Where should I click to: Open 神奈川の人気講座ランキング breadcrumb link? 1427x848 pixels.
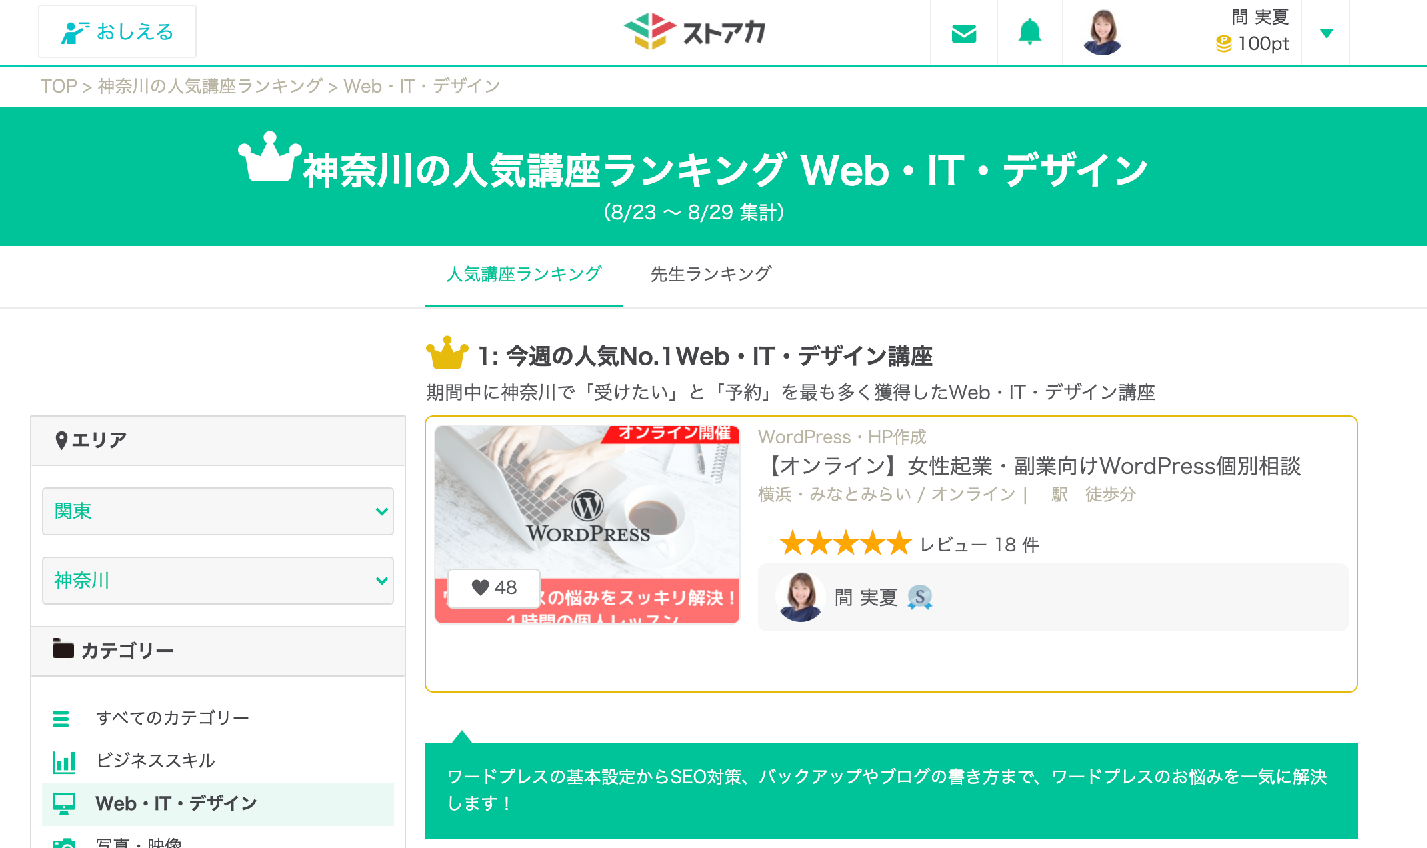tap(210, 86)
